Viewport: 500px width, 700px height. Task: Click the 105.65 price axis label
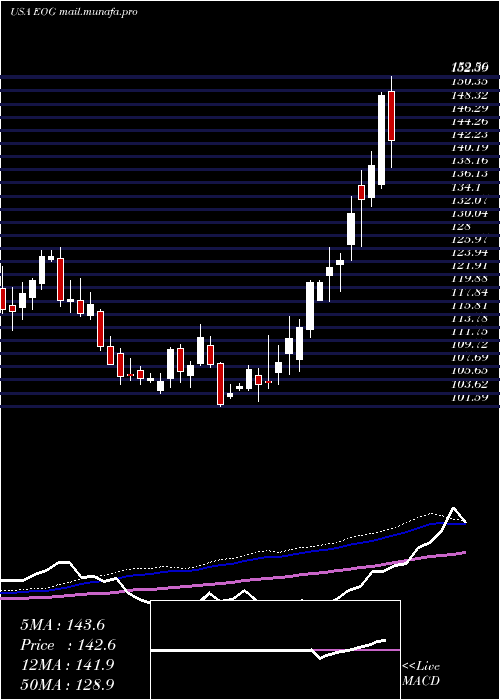point(469,370)
